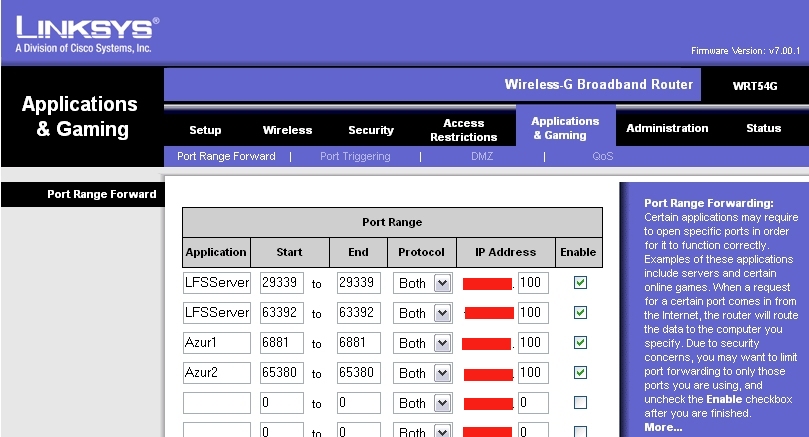Open the Administration tab
Viewport: 809px width, 437px height.
[x=667, y=128]
